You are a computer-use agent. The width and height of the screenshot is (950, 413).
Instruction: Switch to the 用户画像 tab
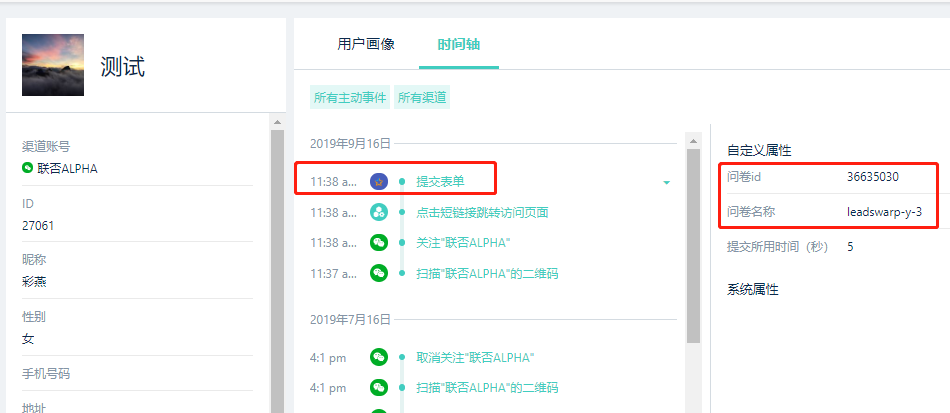click(x=366, y=44)
